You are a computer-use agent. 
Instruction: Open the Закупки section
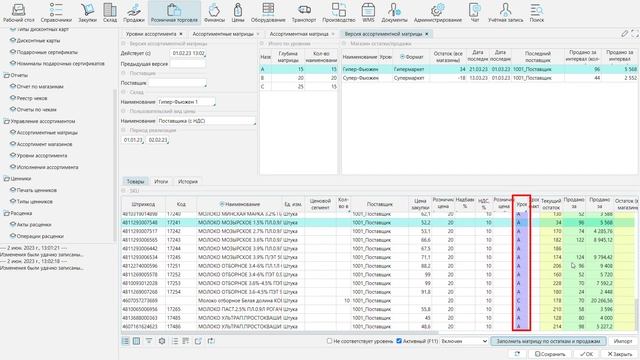[87, 13]
